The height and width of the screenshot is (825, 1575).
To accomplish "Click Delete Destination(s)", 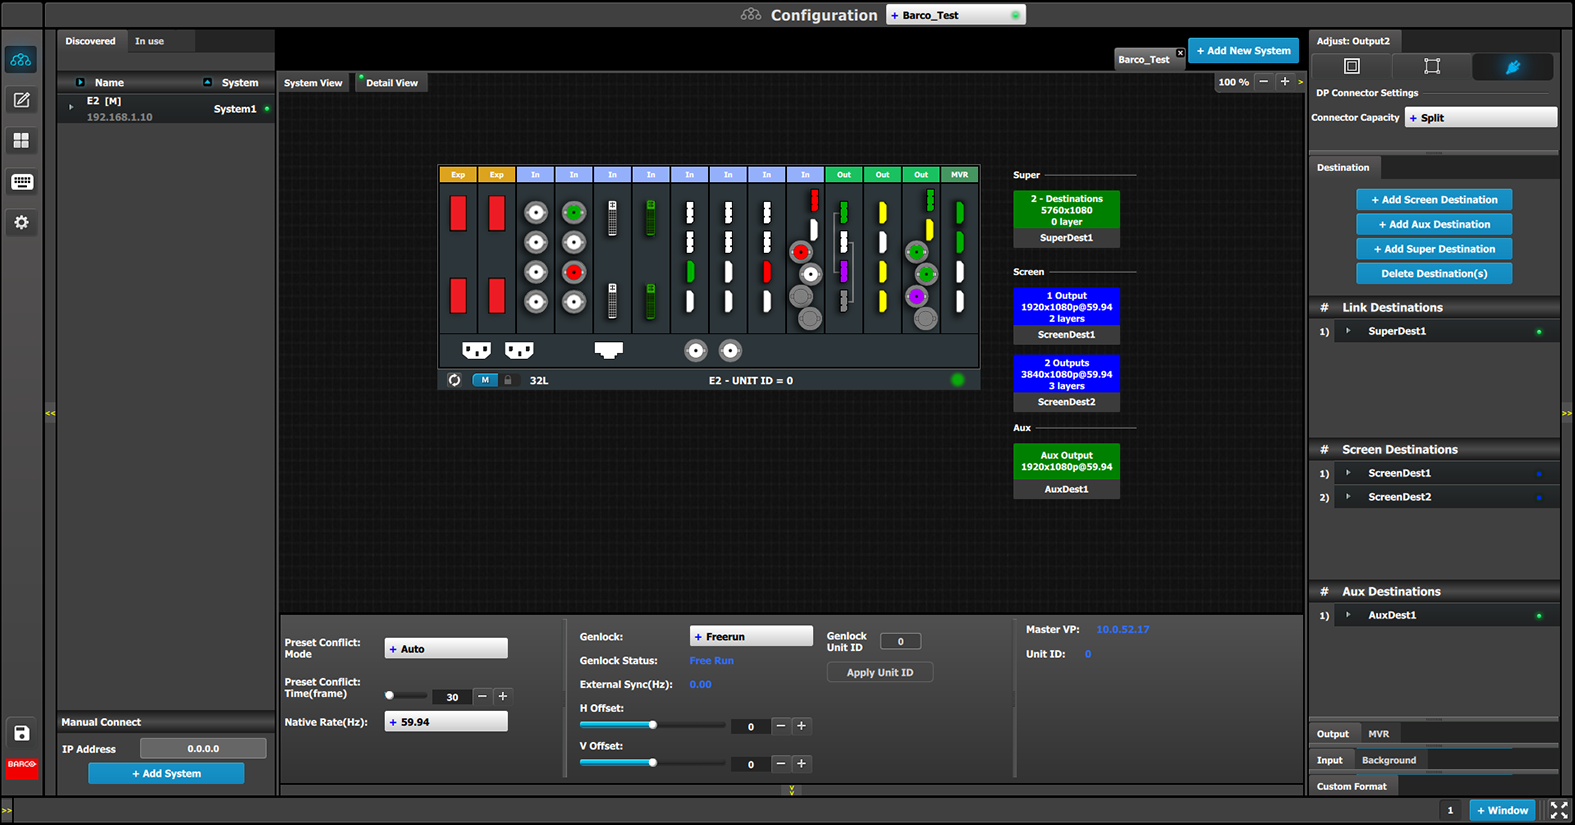I will coord(1434,274).
